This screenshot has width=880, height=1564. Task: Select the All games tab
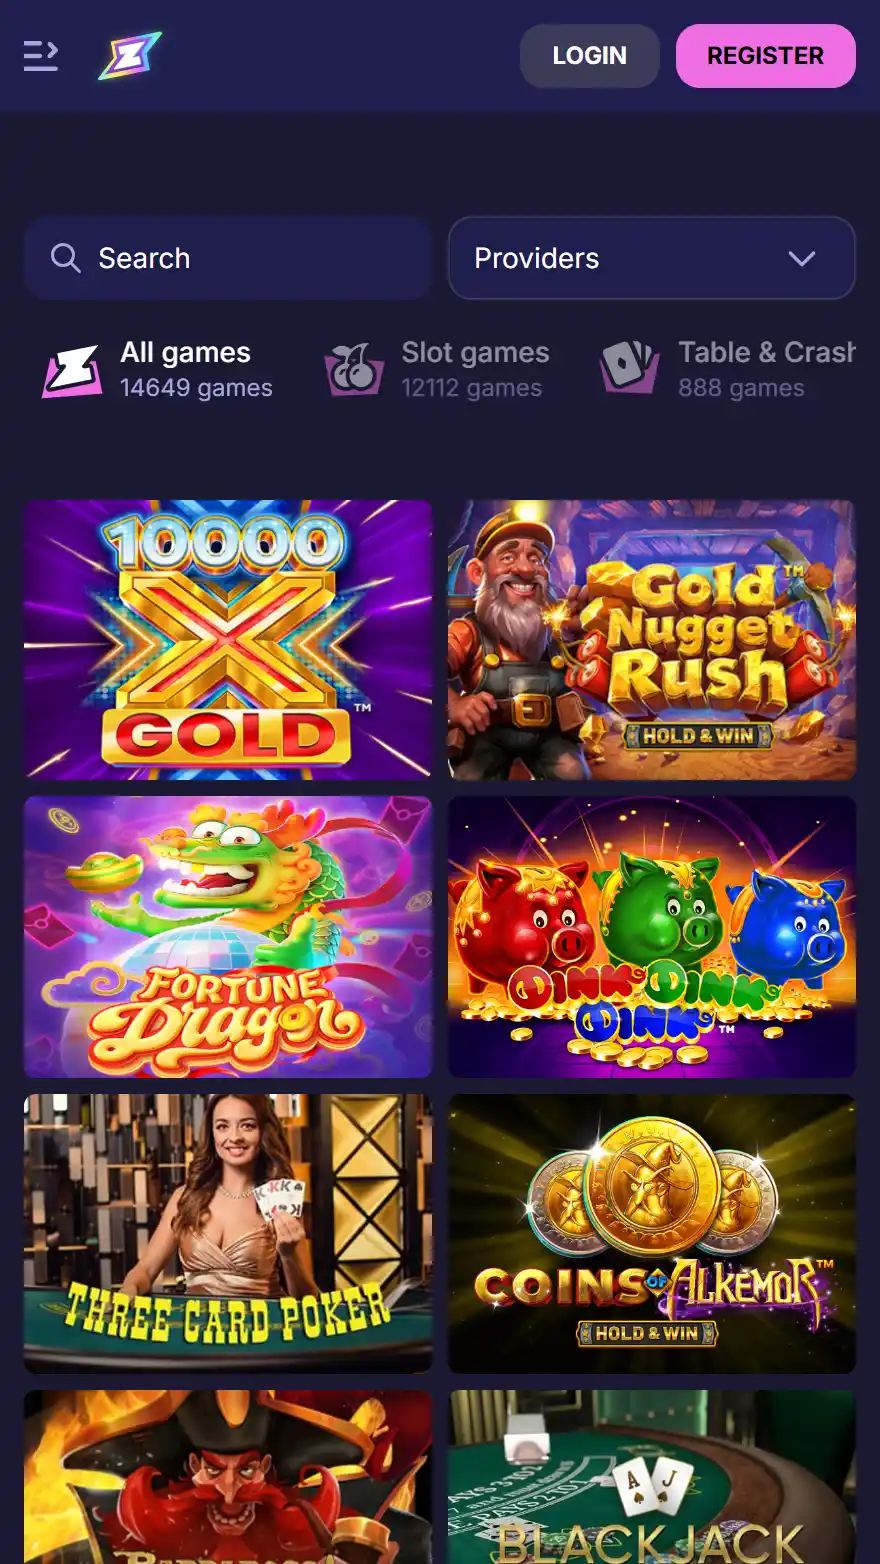(157, 370)
